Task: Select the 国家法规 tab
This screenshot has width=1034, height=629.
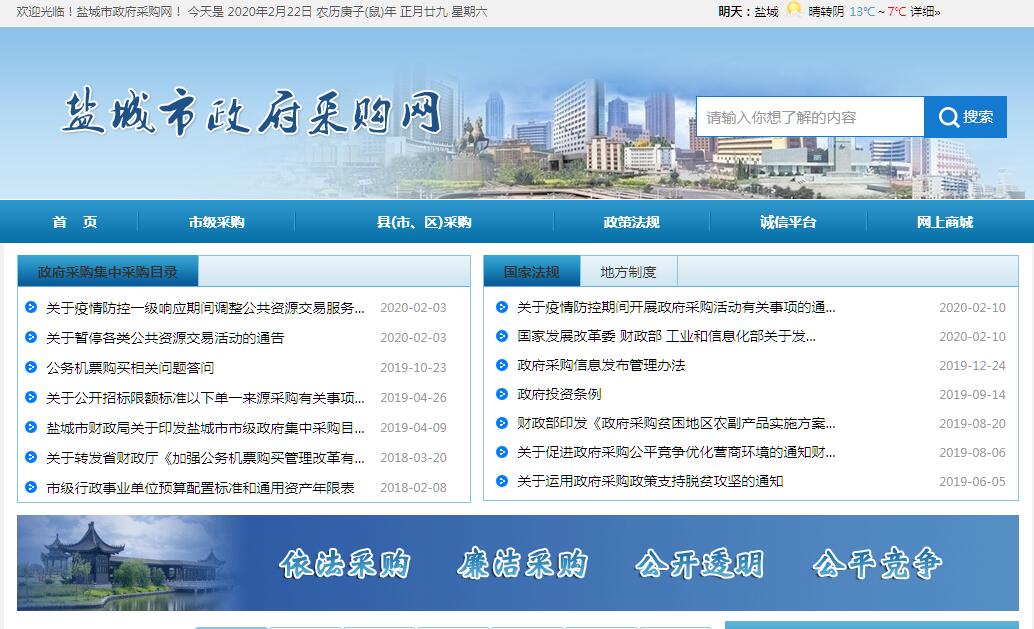Action: click(x=531, y=272)
